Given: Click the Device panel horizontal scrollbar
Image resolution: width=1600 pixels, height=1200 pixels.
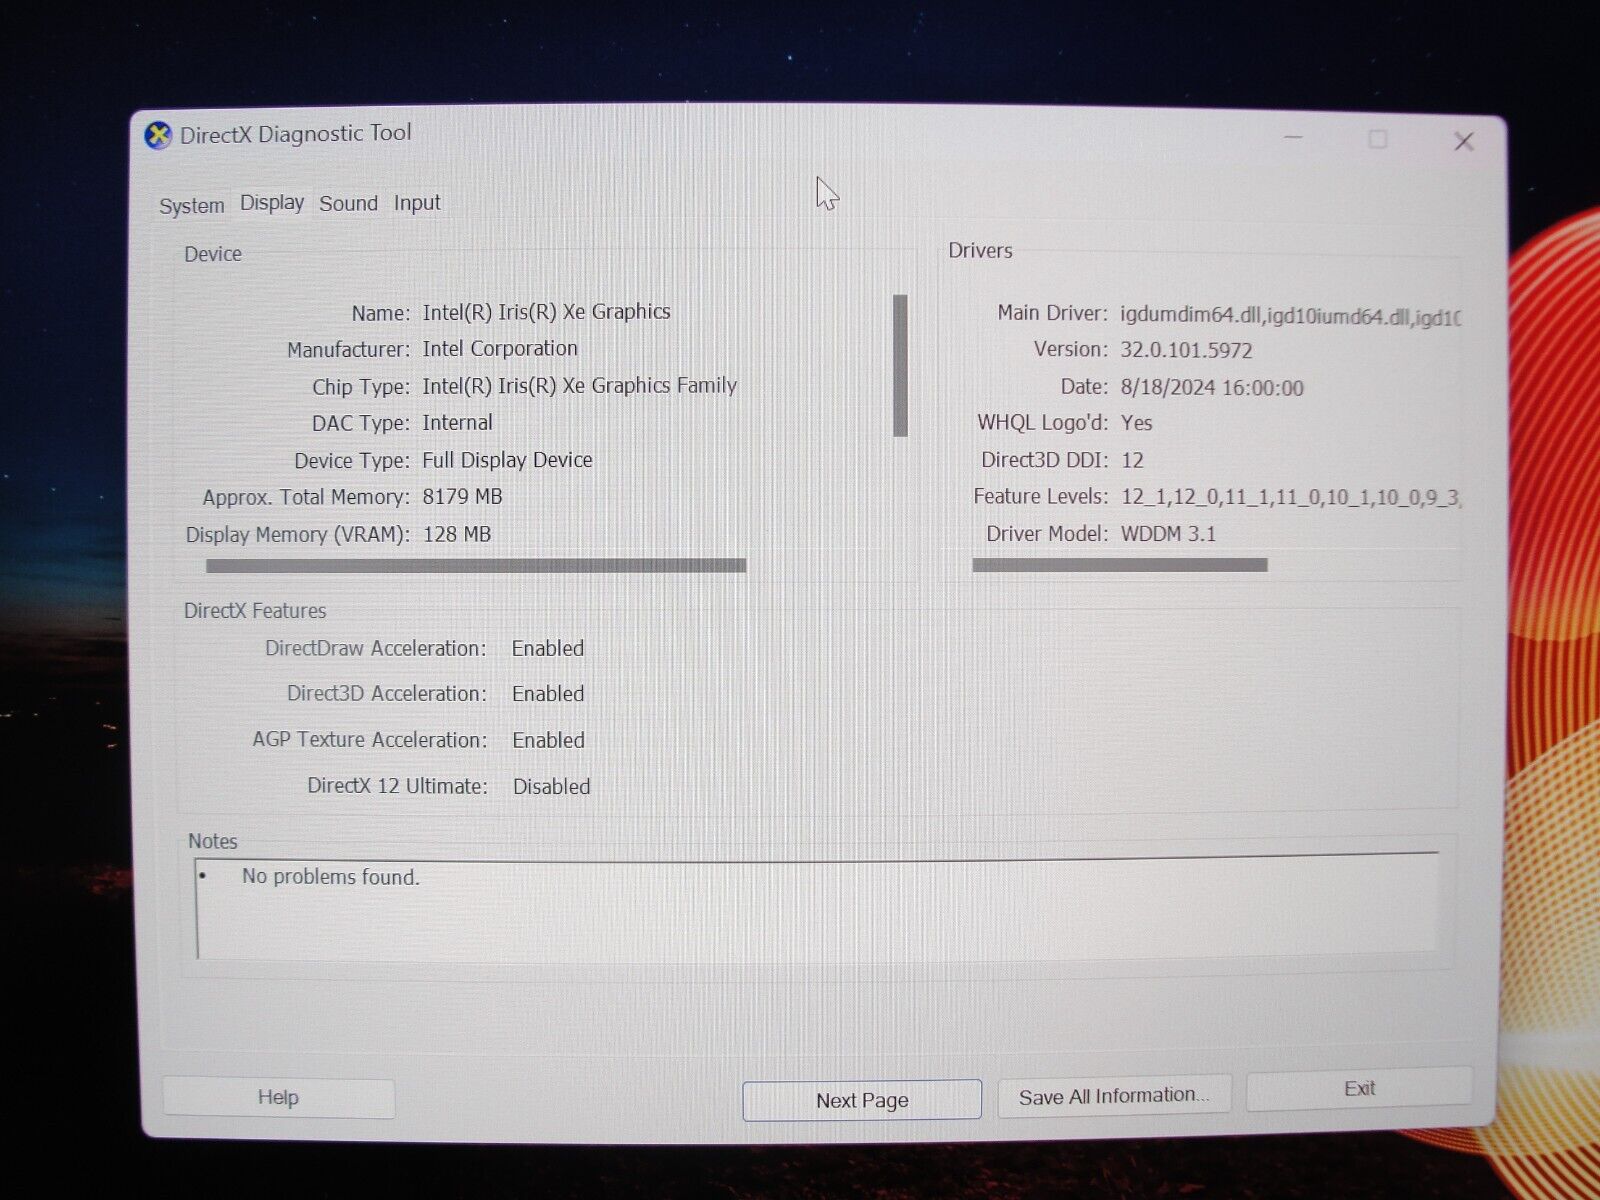Looking at the screenshot, I should point(476,566).
